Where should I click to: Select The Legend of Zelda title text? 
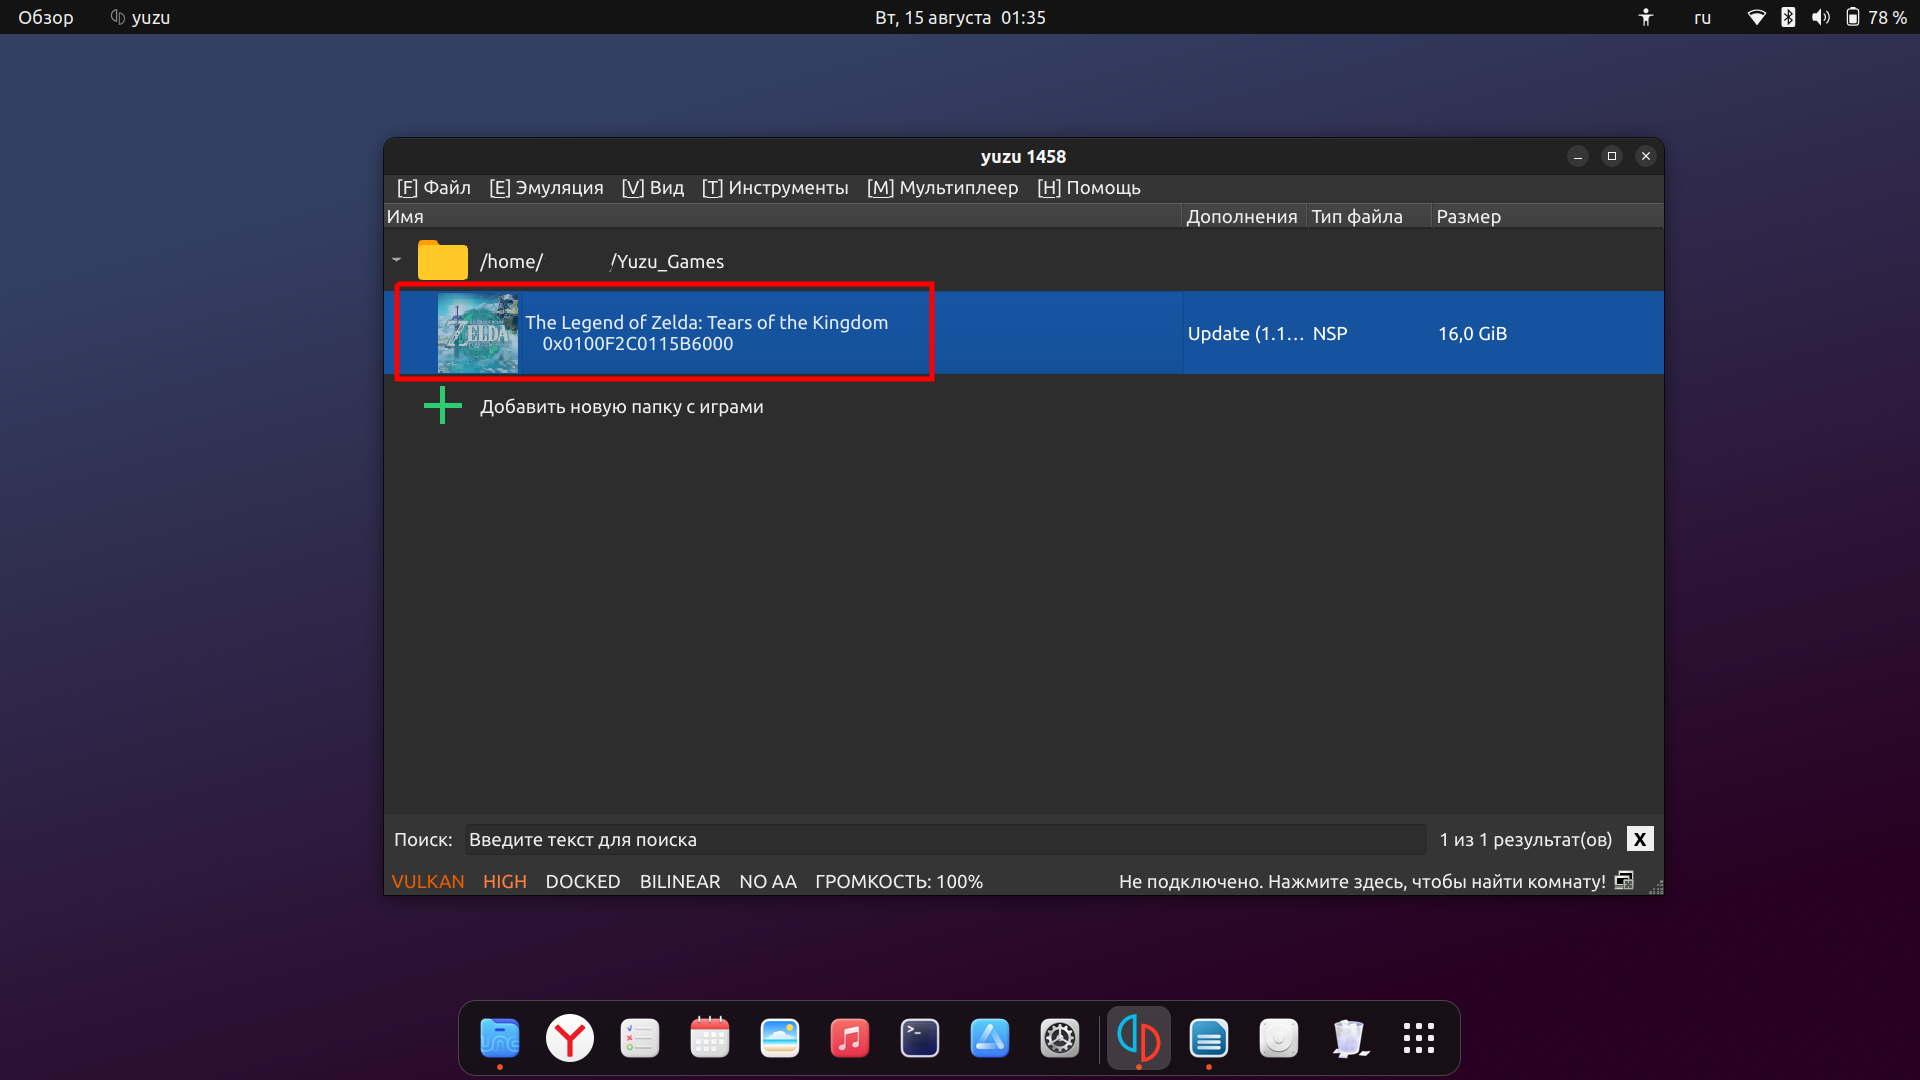coord(706,322)
